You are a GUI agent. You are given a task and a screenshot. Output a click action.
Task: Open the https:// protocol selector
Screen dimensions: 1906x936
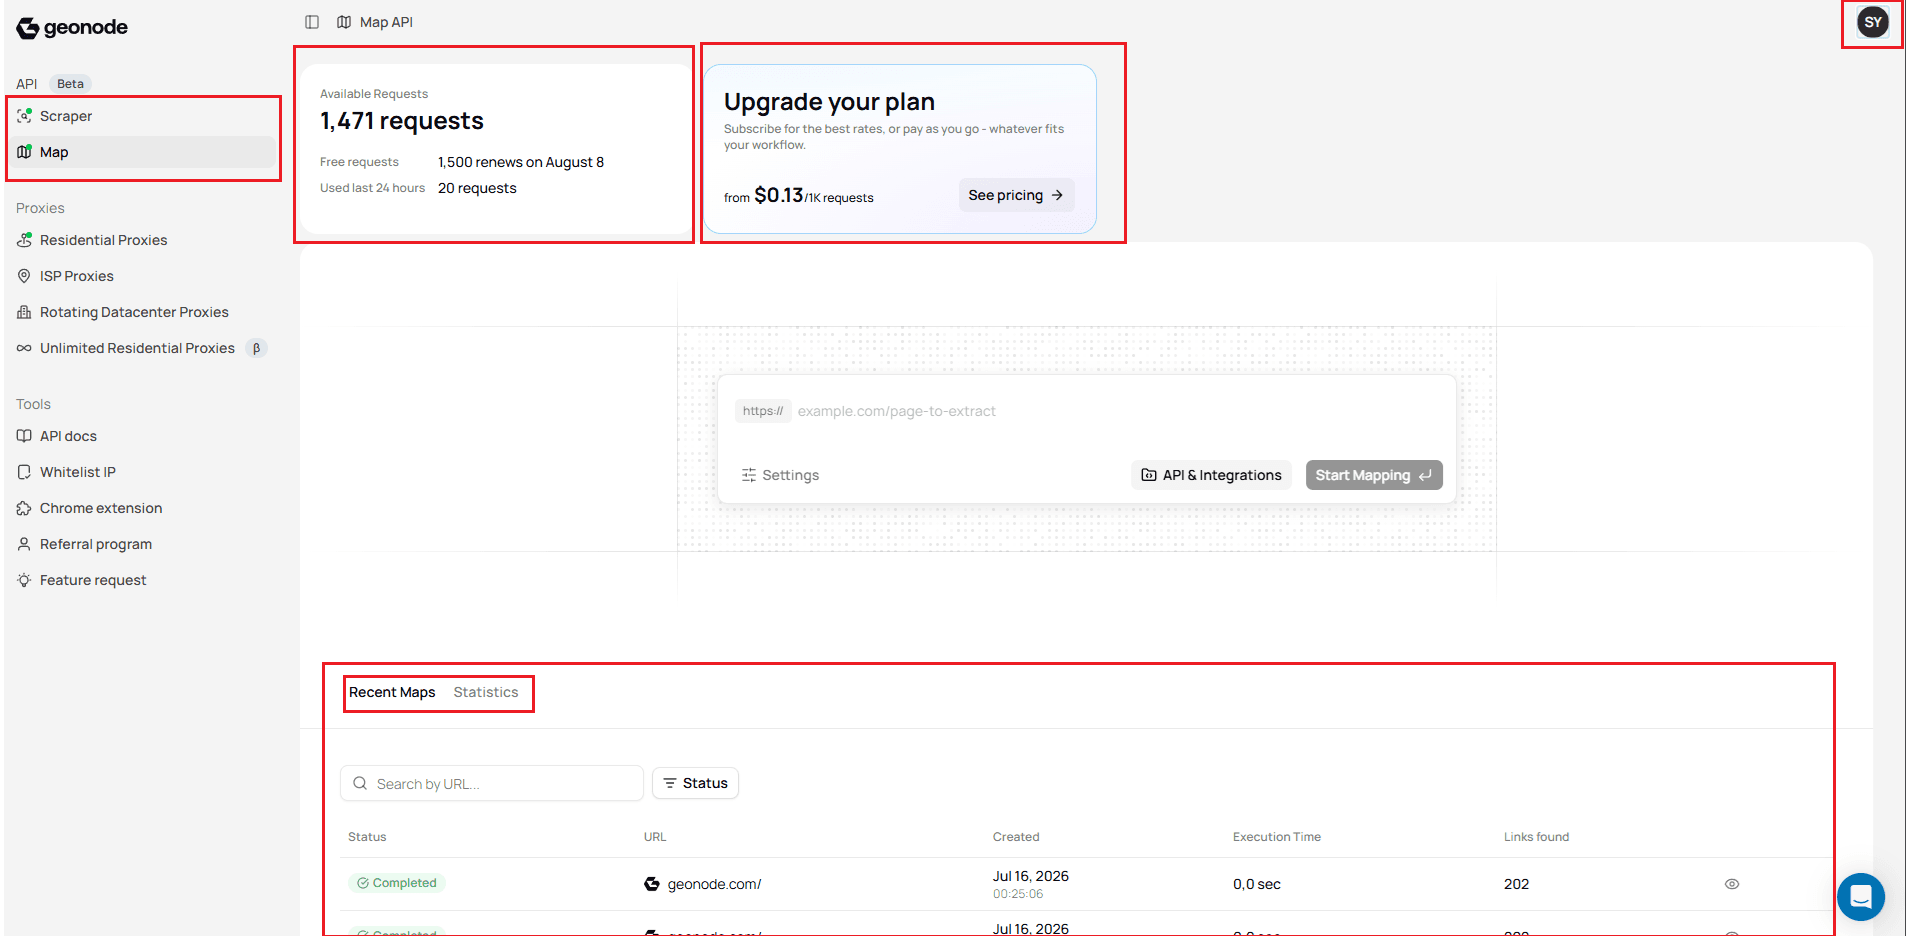[x=763, y=411]
